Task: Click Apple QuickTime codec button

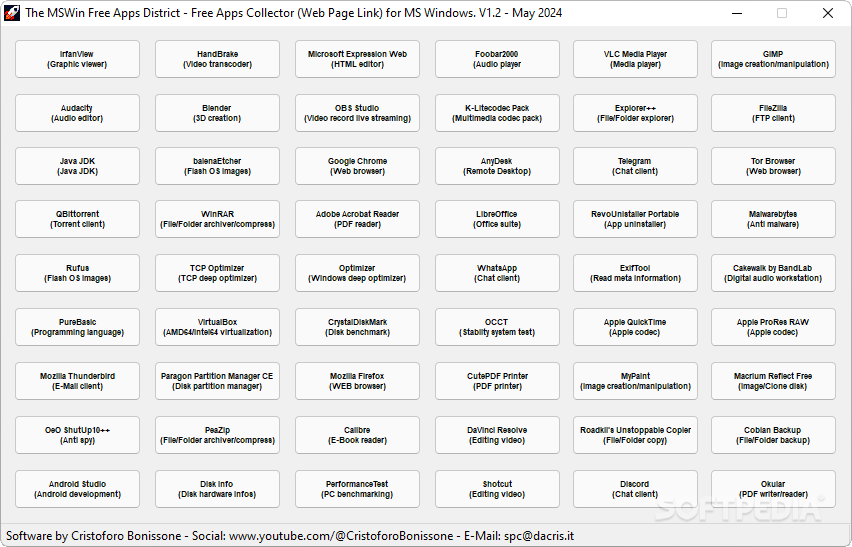Action: 635,327
